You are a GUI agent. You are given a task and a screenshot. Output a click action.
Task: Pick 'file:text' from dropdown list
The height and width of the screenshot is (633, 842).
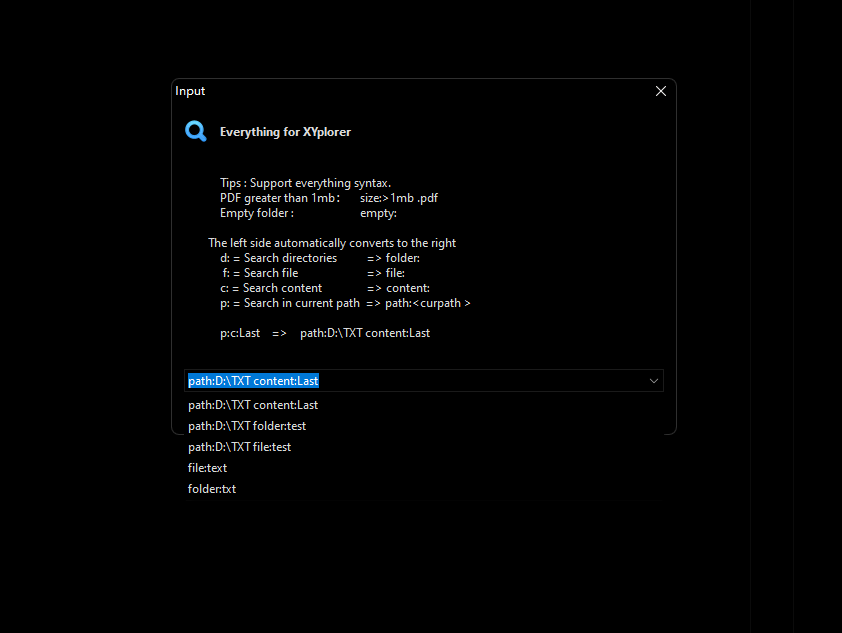coord(423,468)
